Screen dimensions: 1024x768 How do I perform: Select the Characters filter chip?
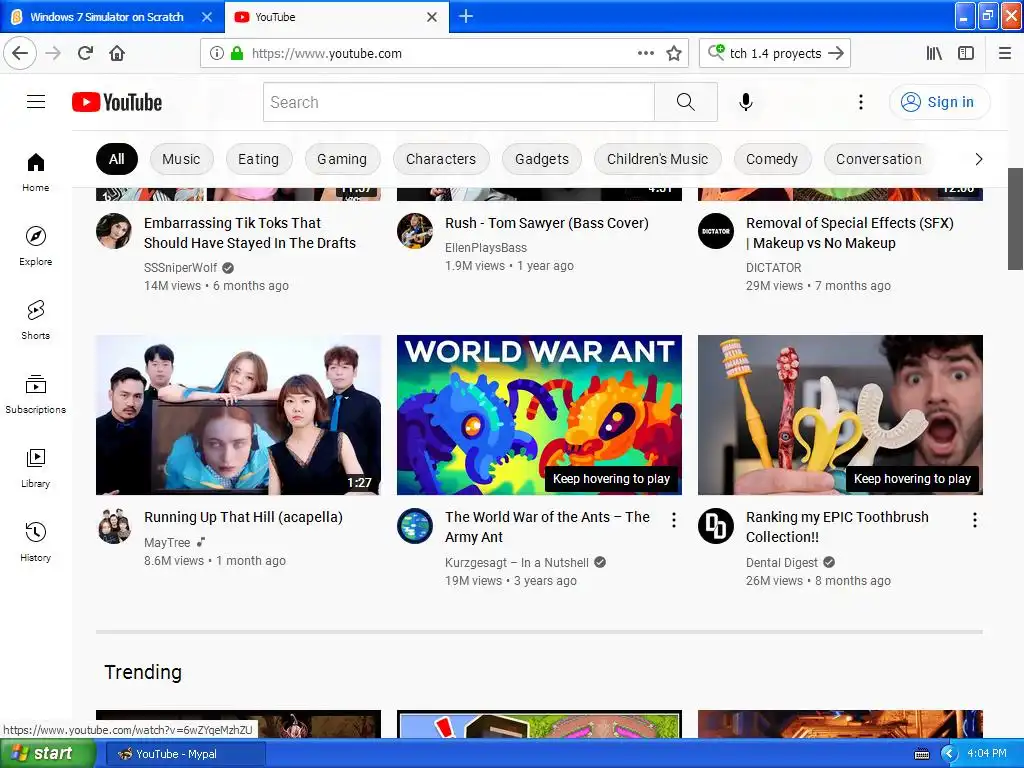tap(441, 159)
